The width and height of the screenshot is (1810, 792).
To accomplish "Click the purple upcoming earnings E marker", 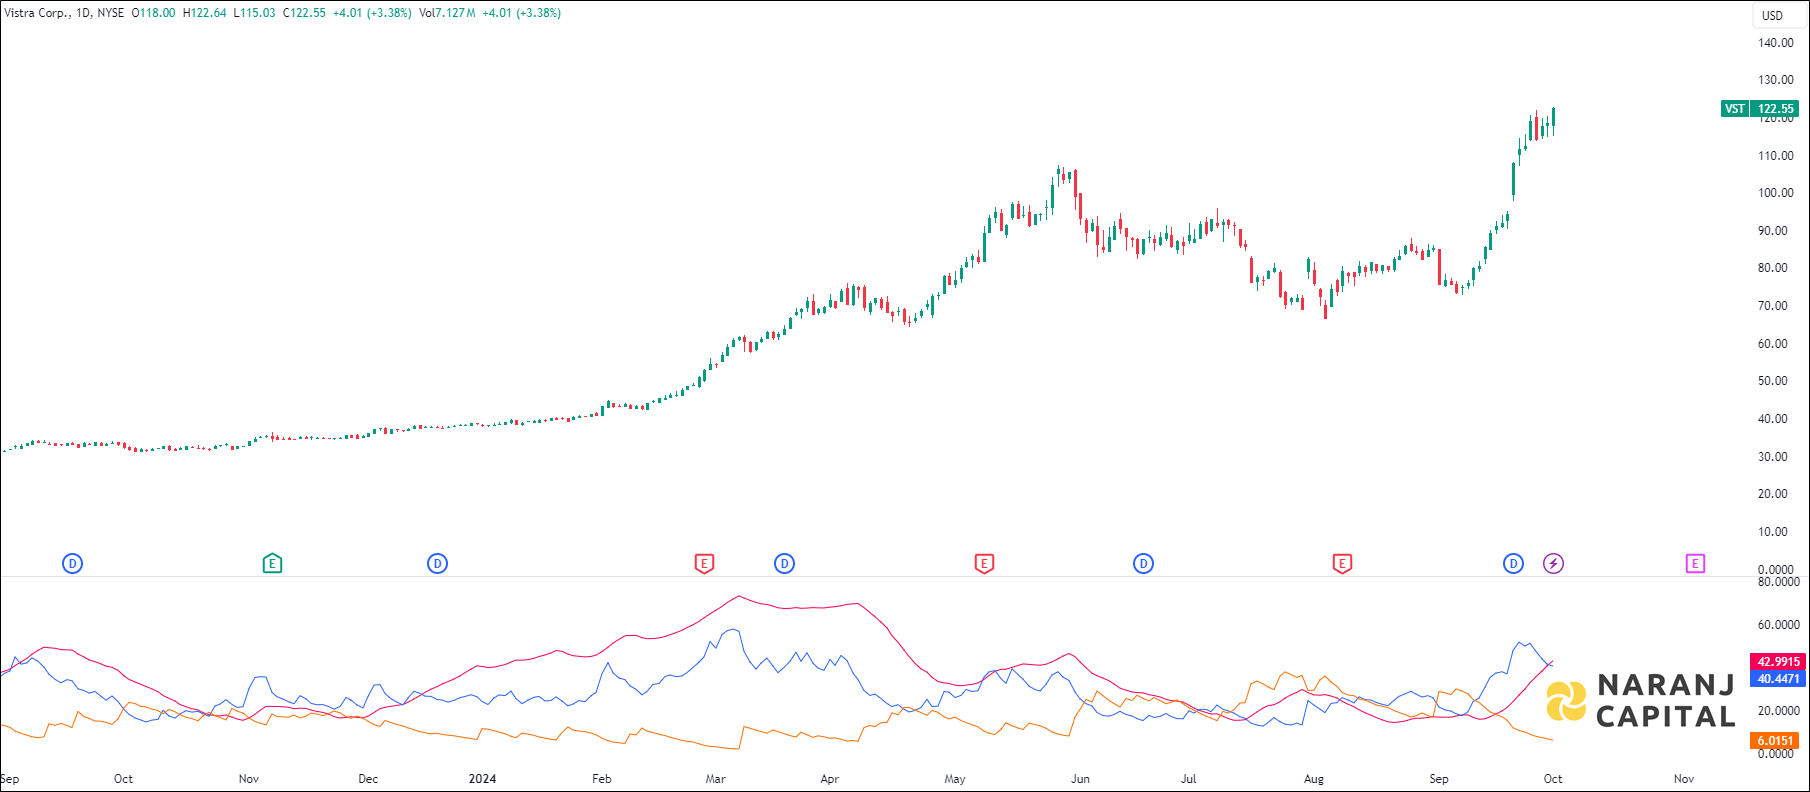I will (1695, 564).
